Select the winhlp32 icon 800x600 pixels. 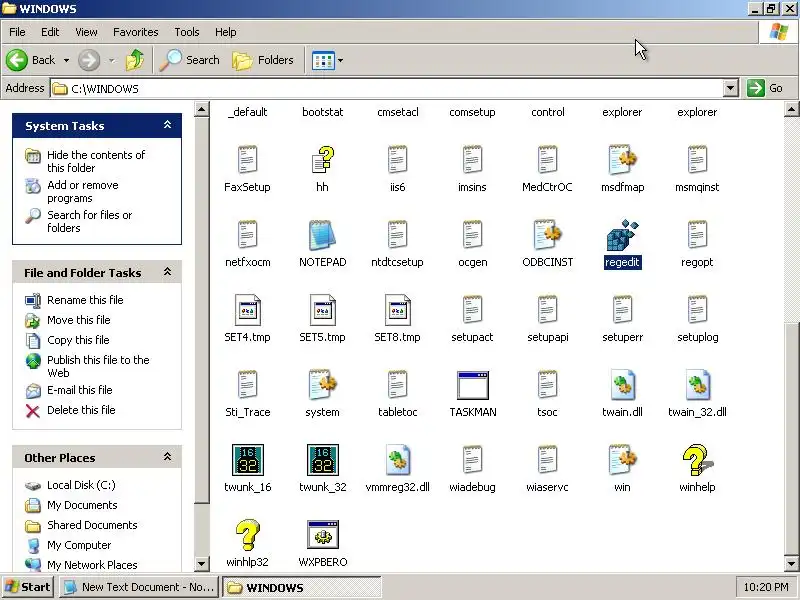coord(247,535)
